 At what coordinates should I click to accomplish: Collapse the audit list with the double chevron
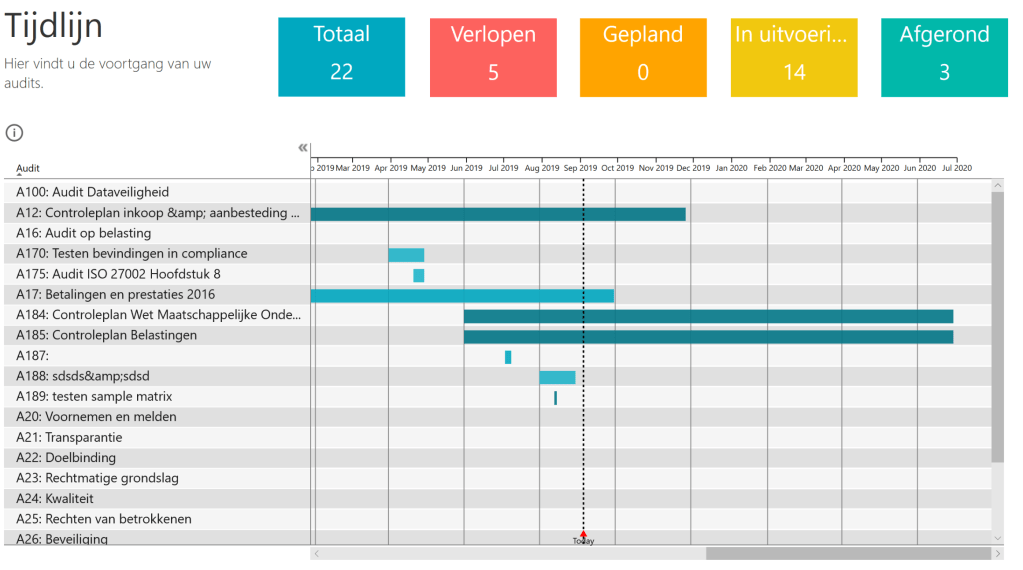[x=303, y=148]
